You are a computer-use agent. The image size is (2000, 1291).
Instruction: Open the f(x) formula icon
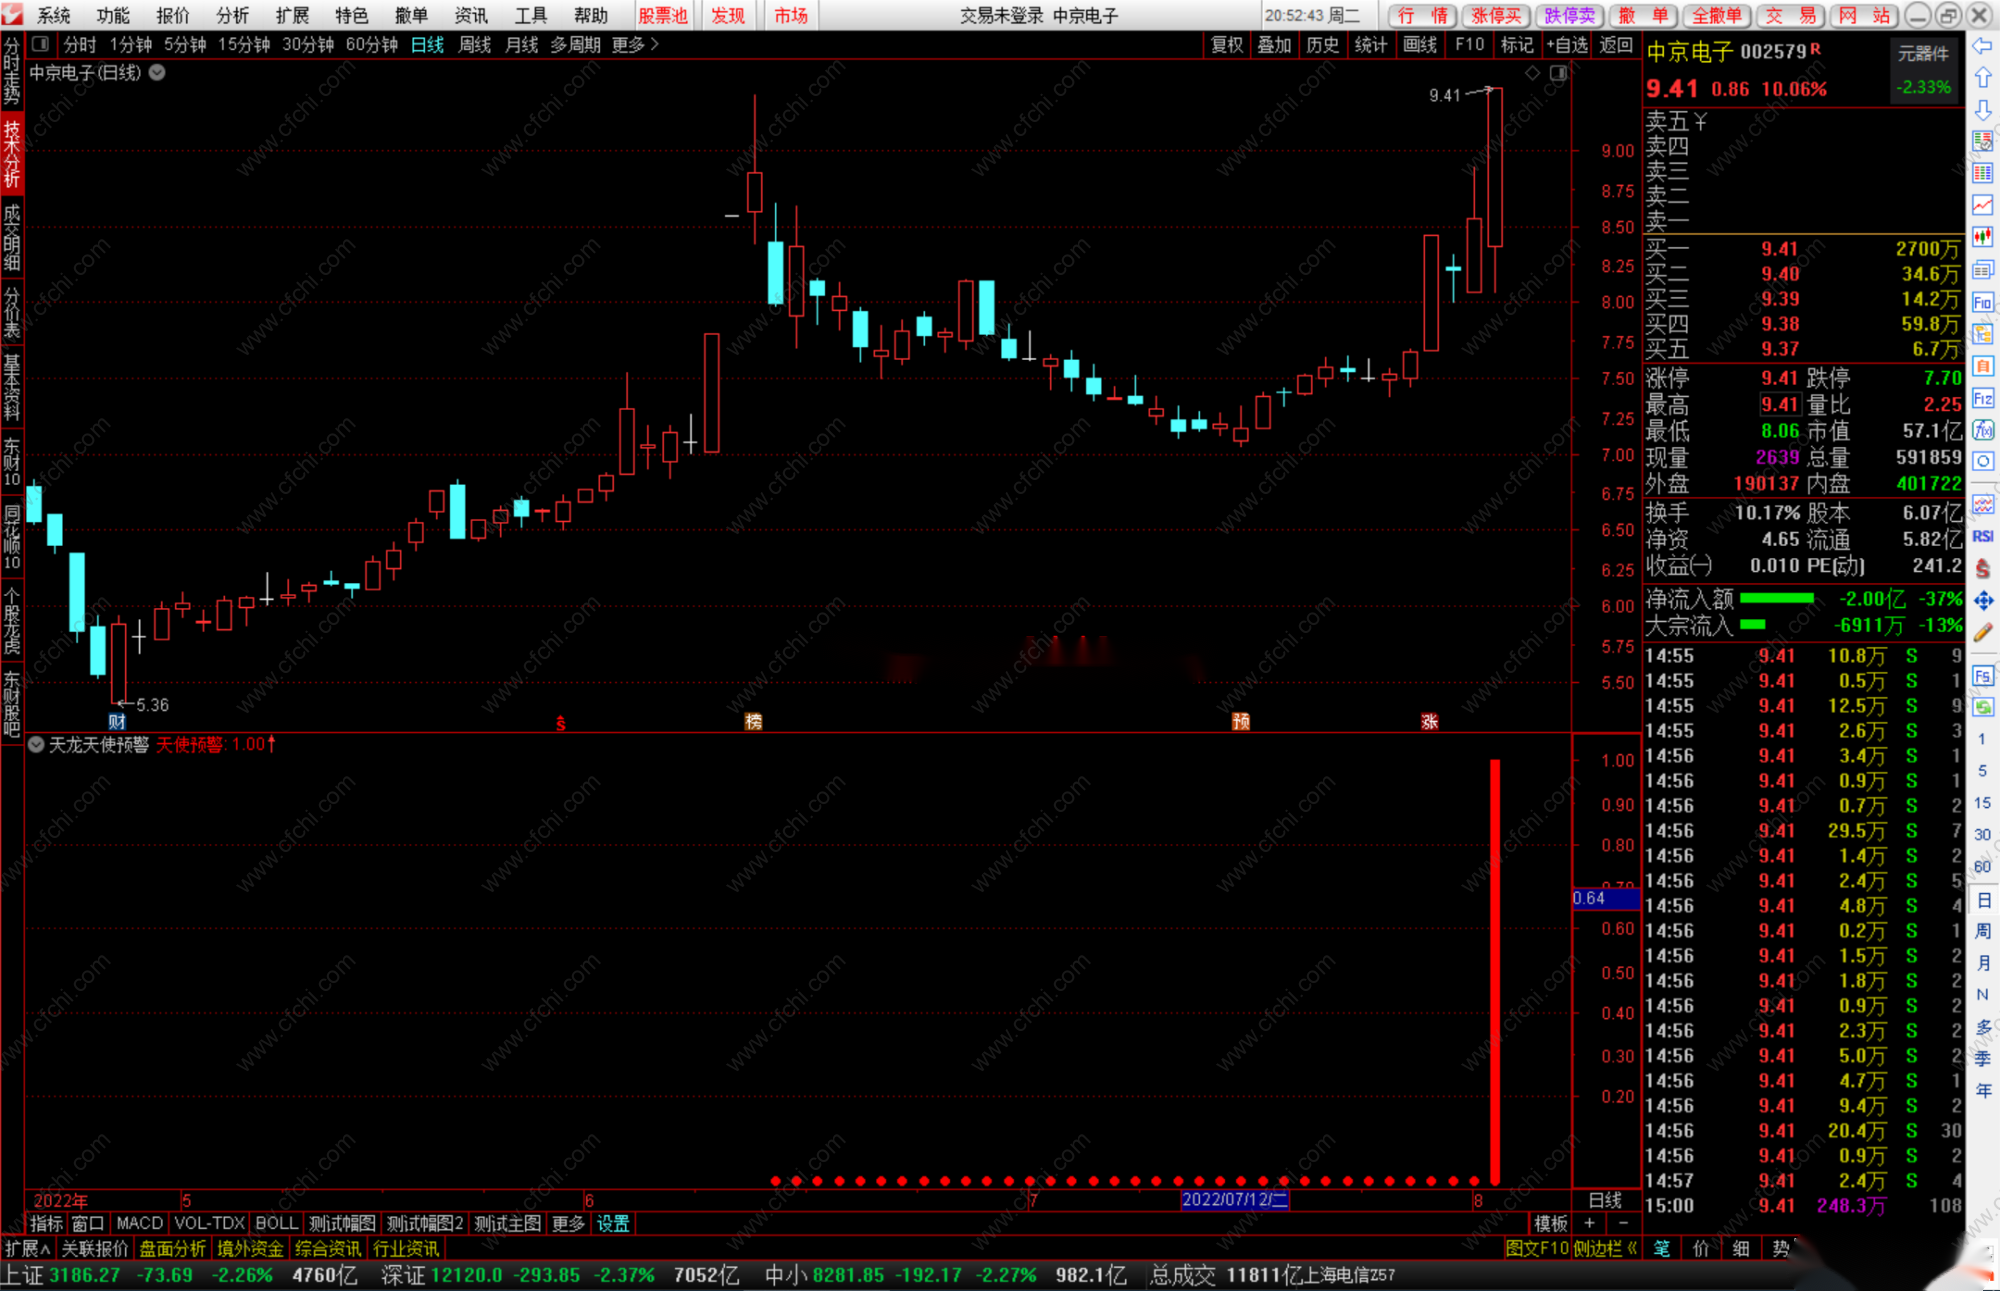[1983, 430]
